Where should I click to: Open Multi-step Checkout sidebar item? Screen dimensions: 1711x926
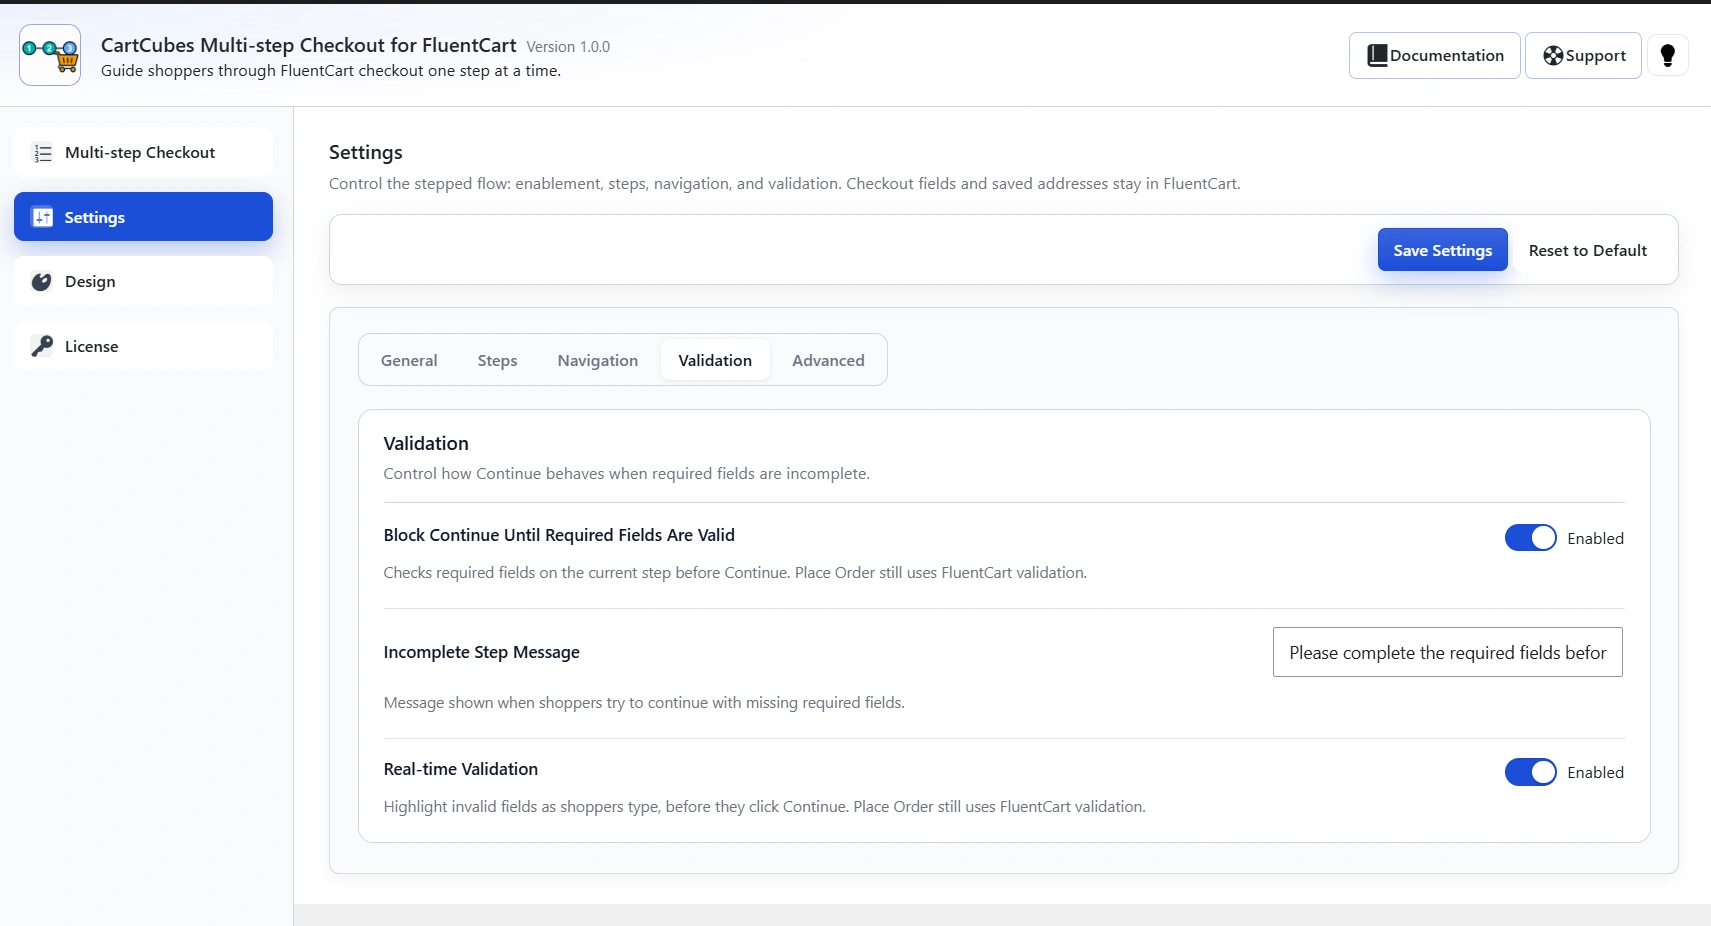[143, 153]
